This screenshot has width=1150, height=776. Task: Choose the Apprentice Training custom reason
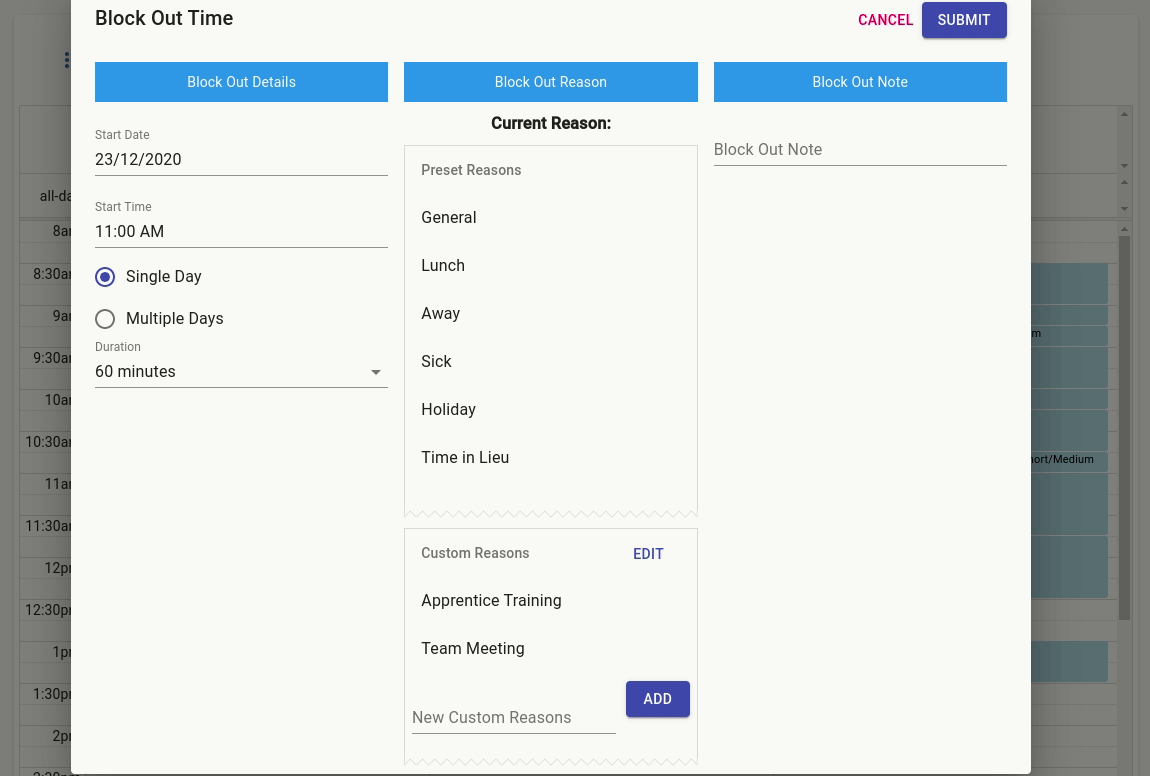pos(491,601)
